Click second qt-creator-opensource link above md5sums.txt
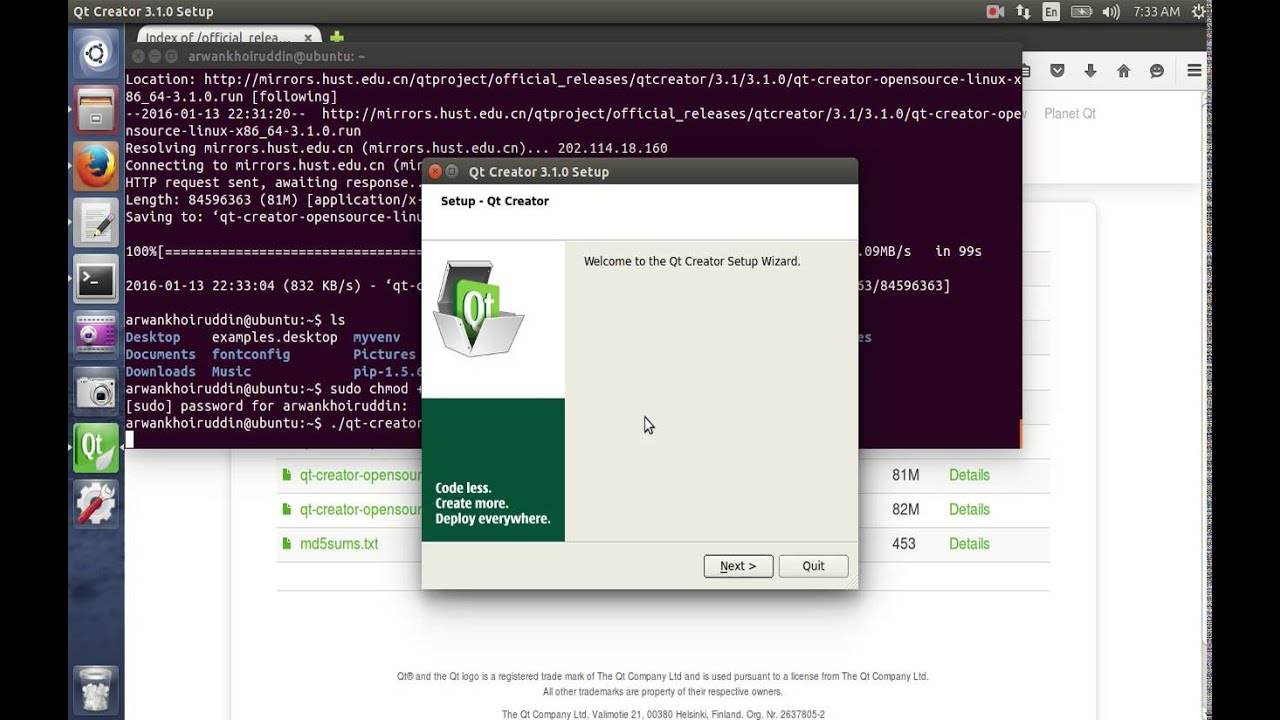This screenshot has width=1280, height=720. (360, 509)
